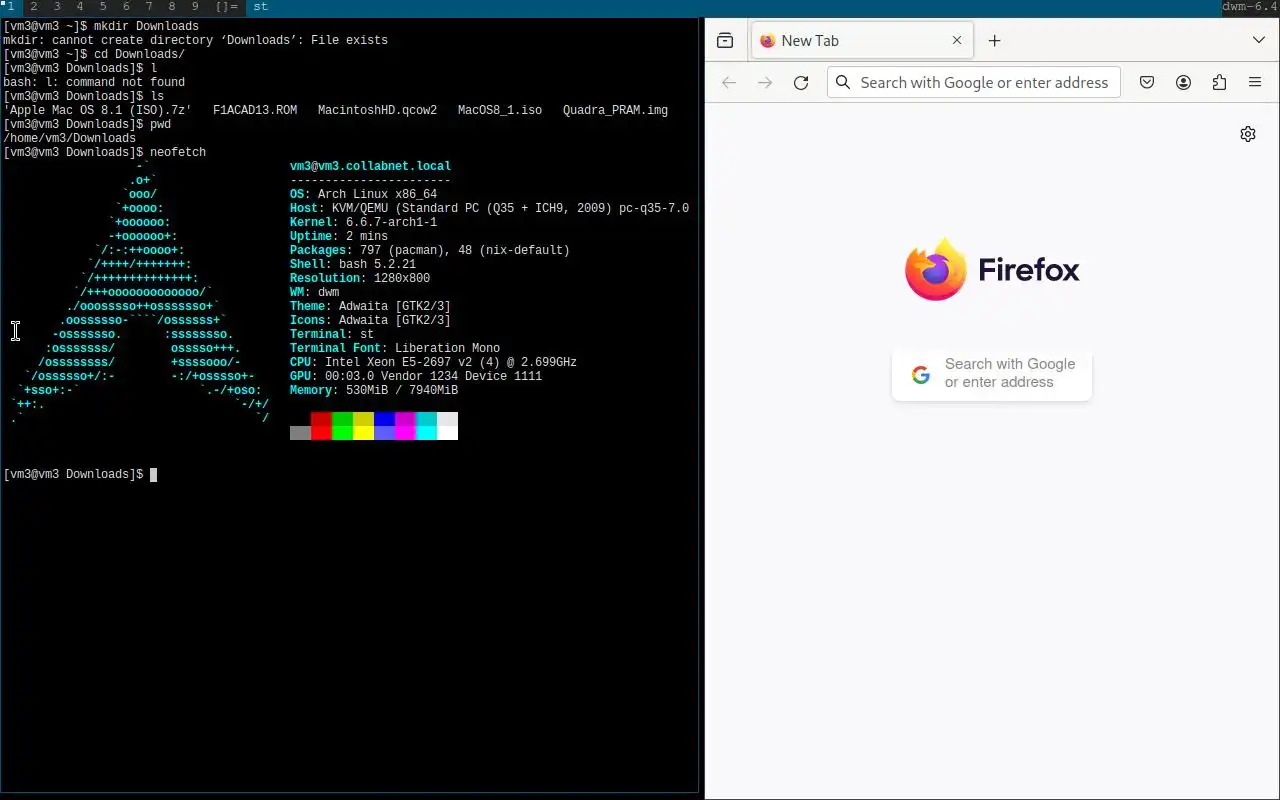This screenshot has height=800, width=1280.
Task: Close the New Tab tab
Action: pyautogui.click(x=957, y=41)
